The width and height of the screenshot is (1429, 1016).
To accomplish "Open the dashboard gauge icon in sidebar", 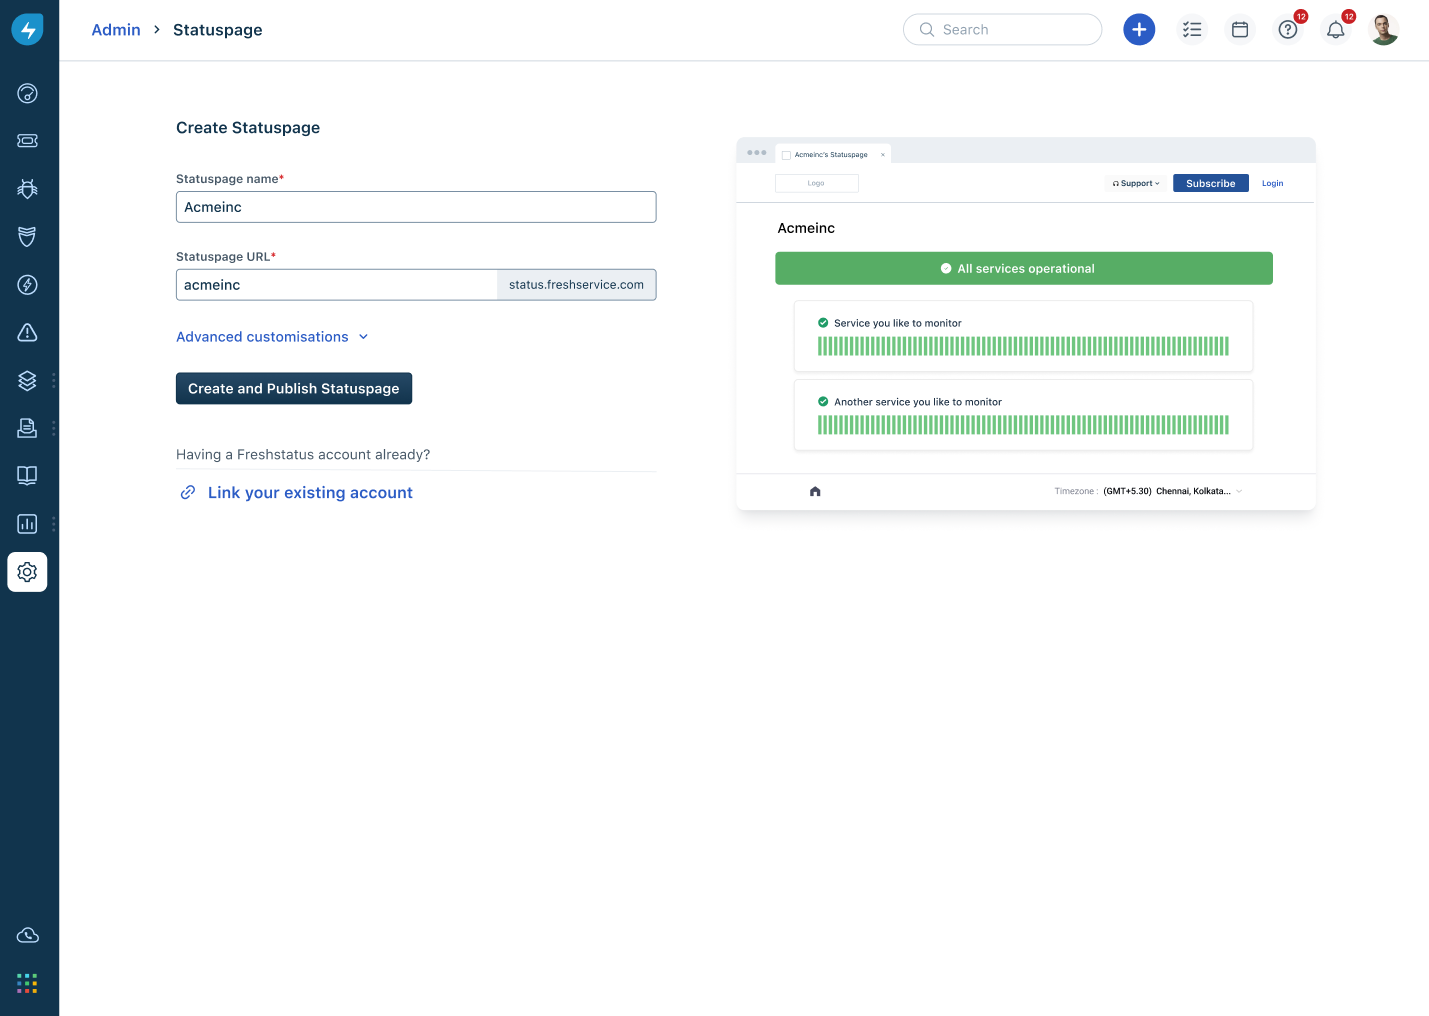I will [x=28, y=93].
